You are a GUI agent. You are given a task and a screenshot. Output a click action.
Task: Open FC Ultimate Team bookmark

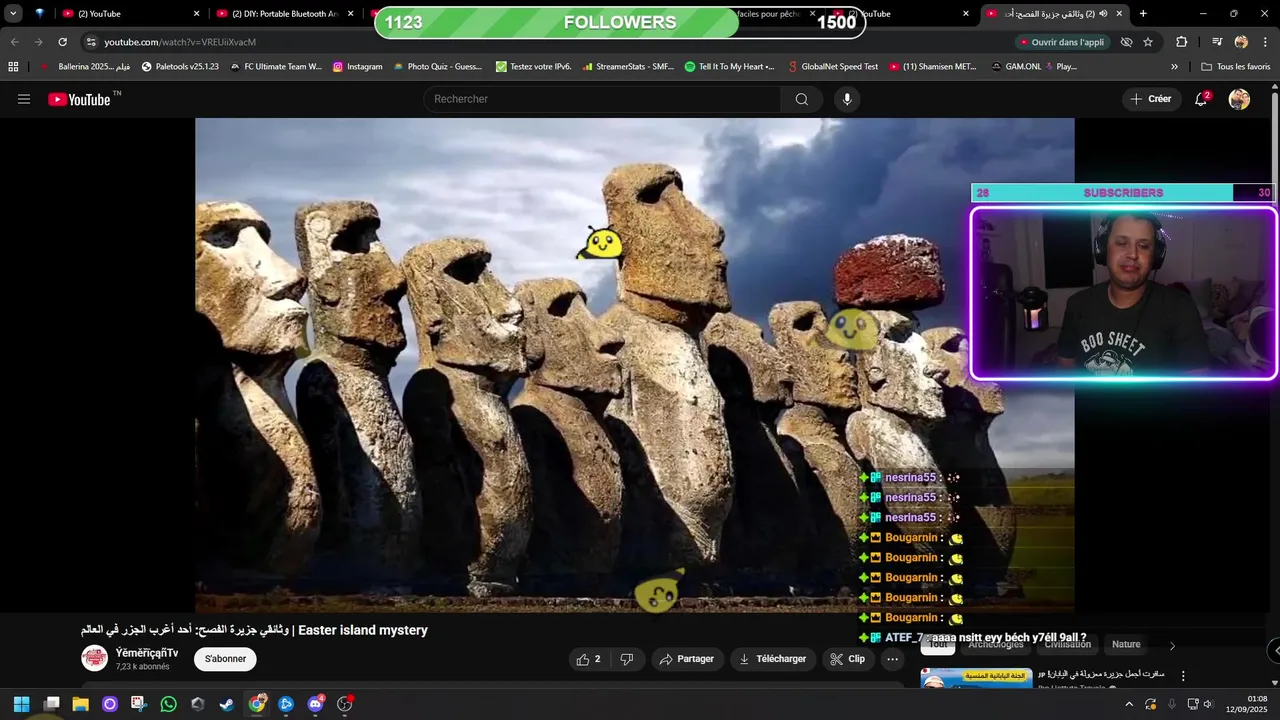coord(275,67)
